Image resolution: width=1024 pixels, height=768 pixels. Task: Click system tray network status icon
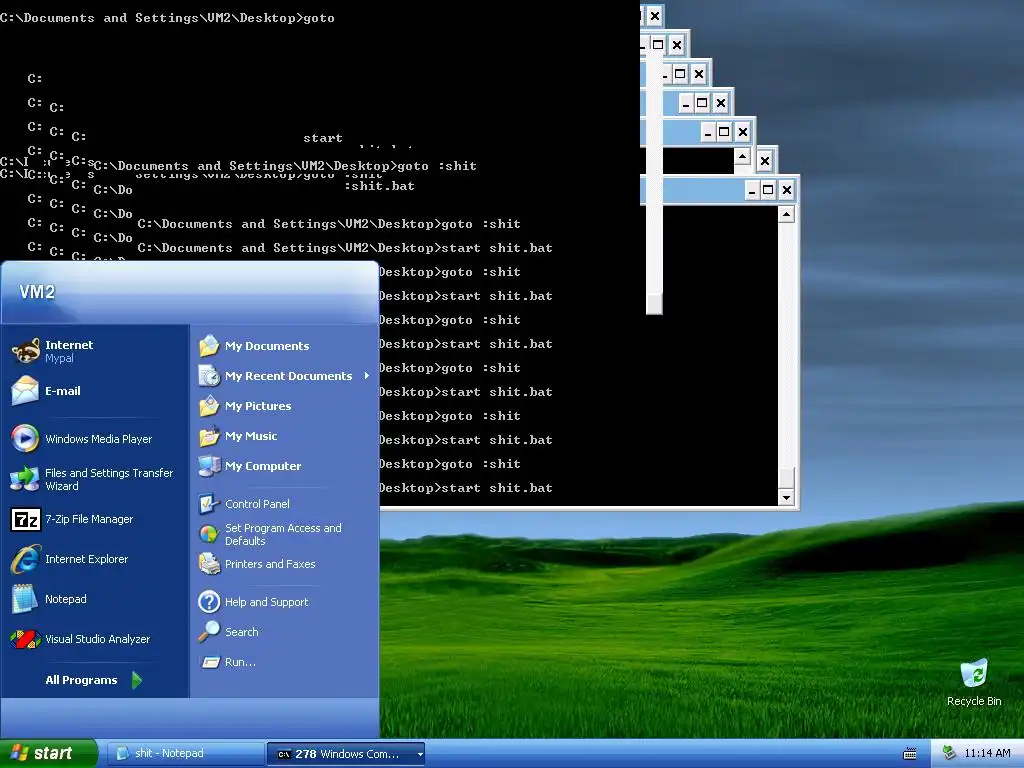coord(949,753)
